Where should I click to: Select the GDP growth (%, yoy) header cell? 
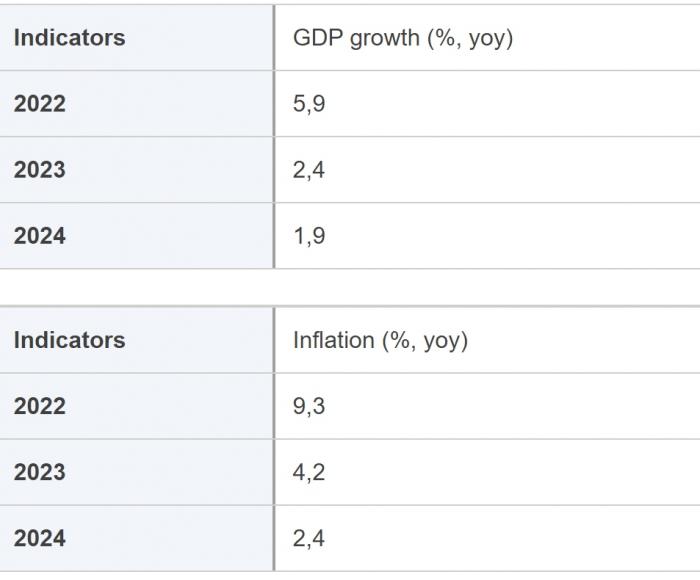click(x=402, y=38)
